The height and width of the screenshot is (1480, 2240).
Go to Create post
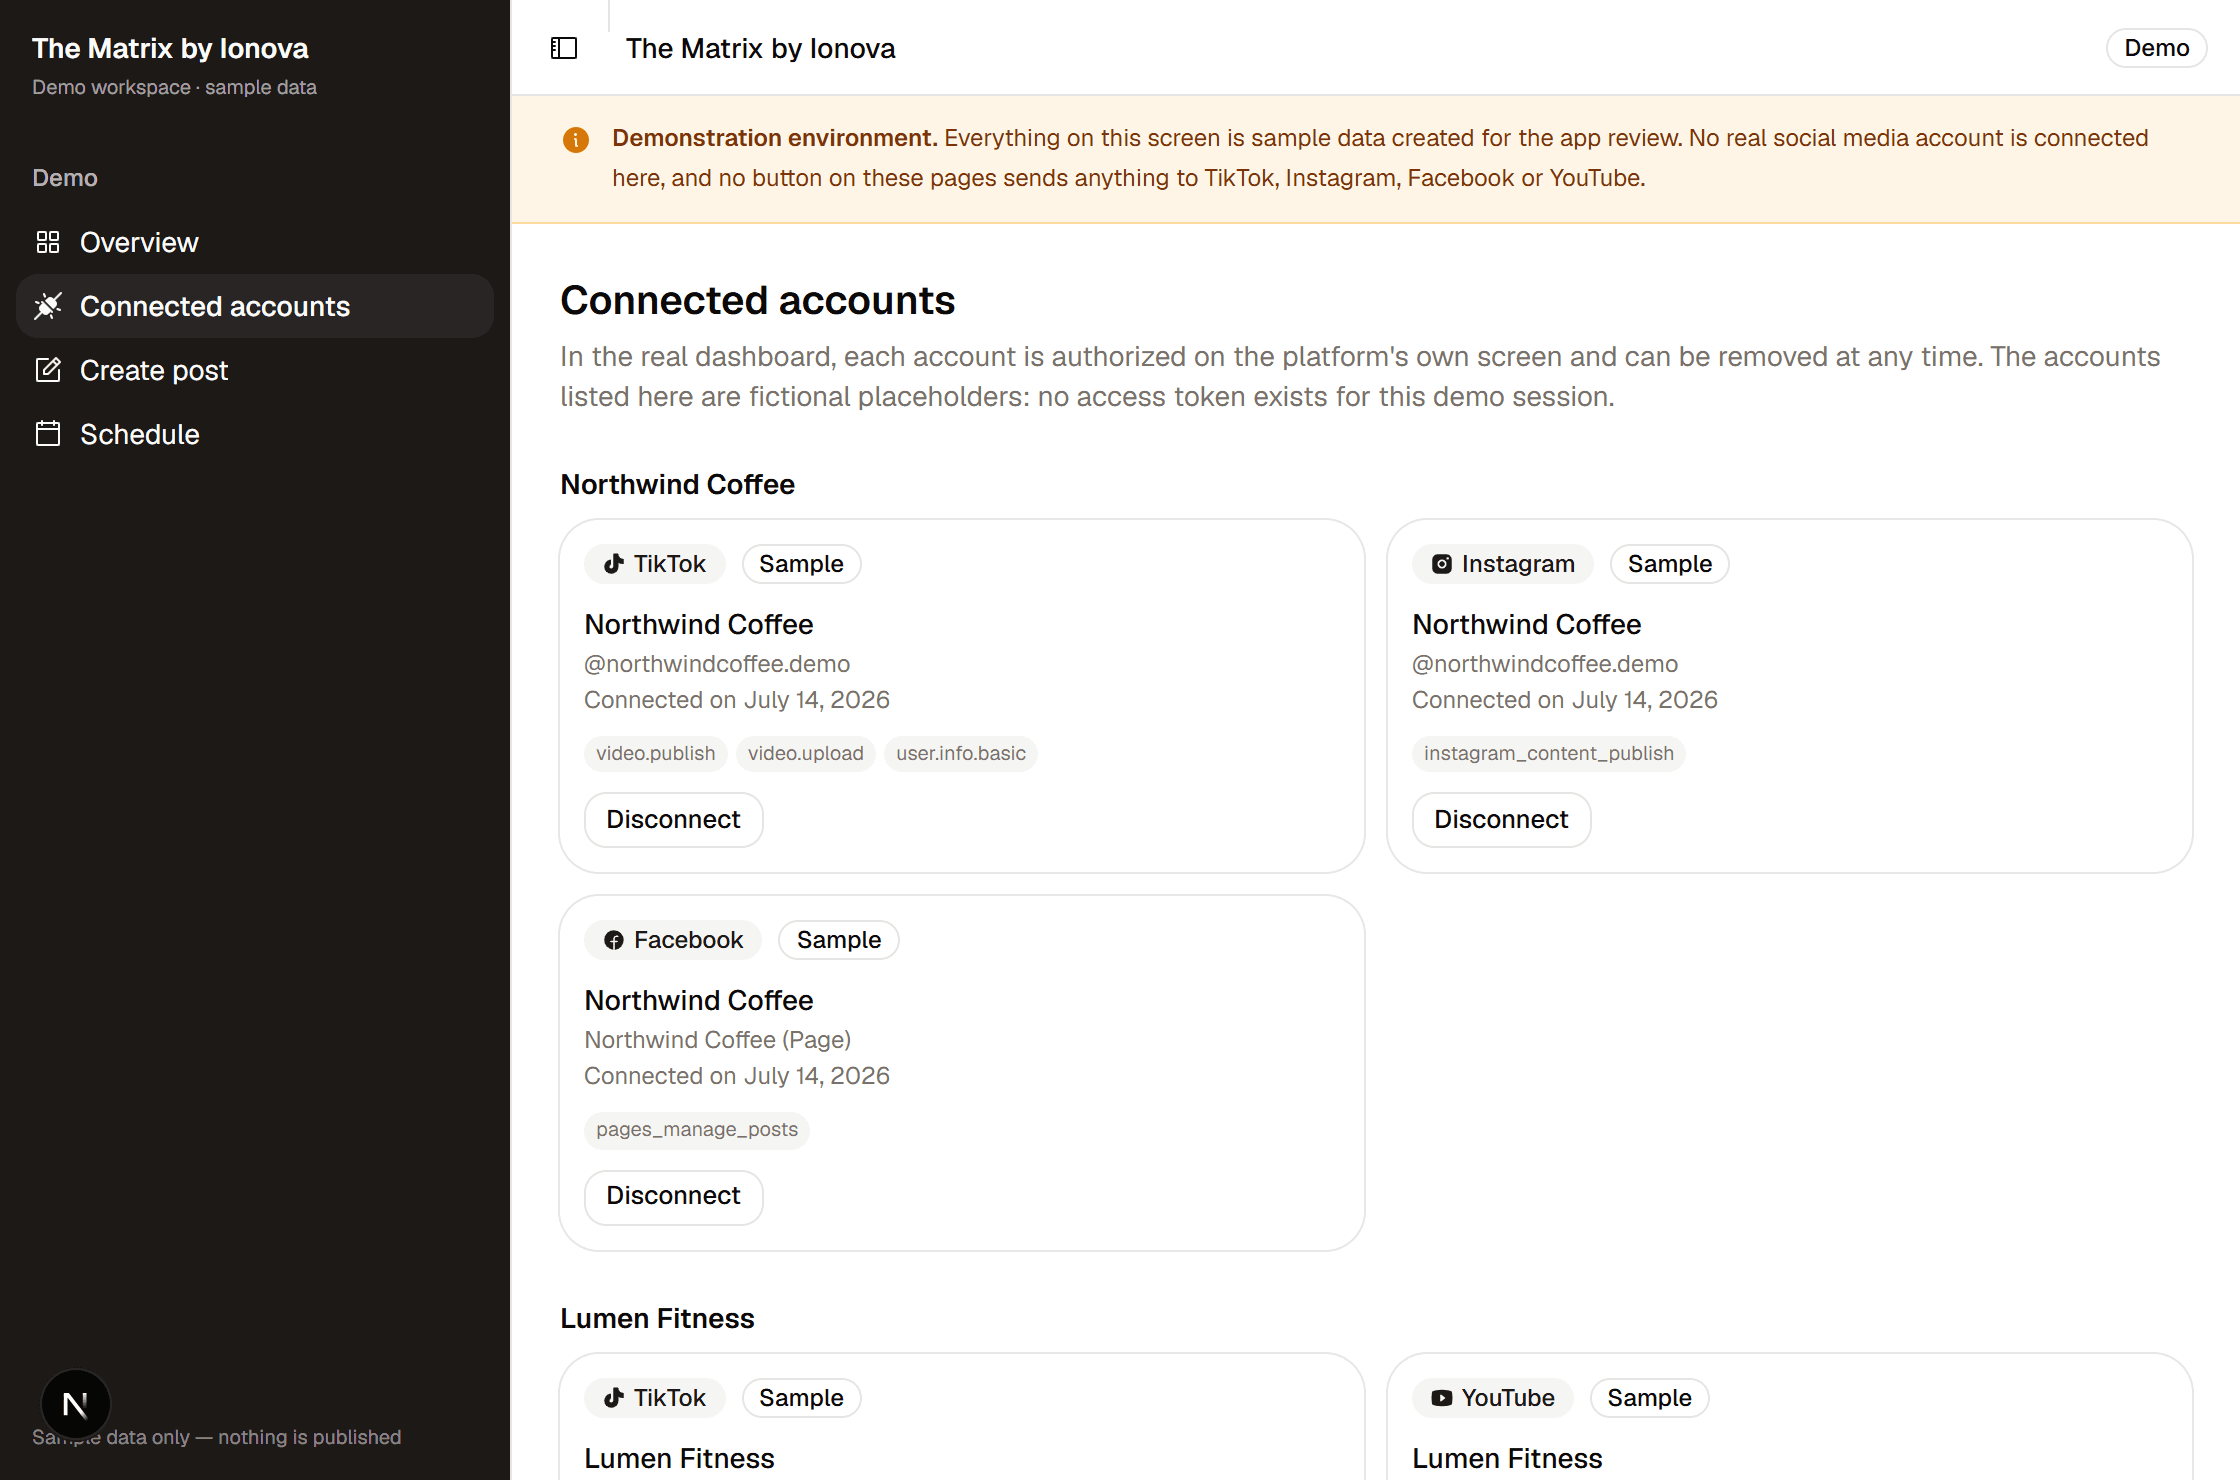pos(255,370)
